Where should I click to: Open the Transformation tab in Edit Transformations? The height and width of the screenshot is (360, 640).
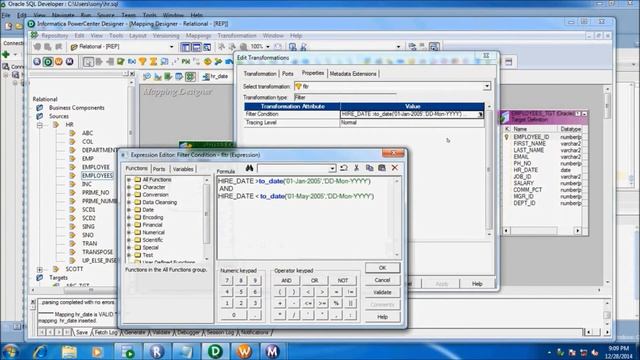click(x=260, y=73)
